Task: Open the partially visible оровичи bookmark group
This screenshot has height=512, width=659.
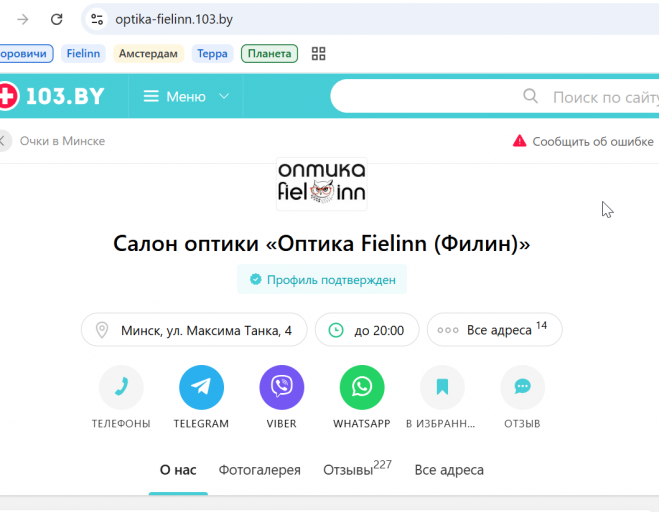Action: pyautogui.click(x=26, y=54)
